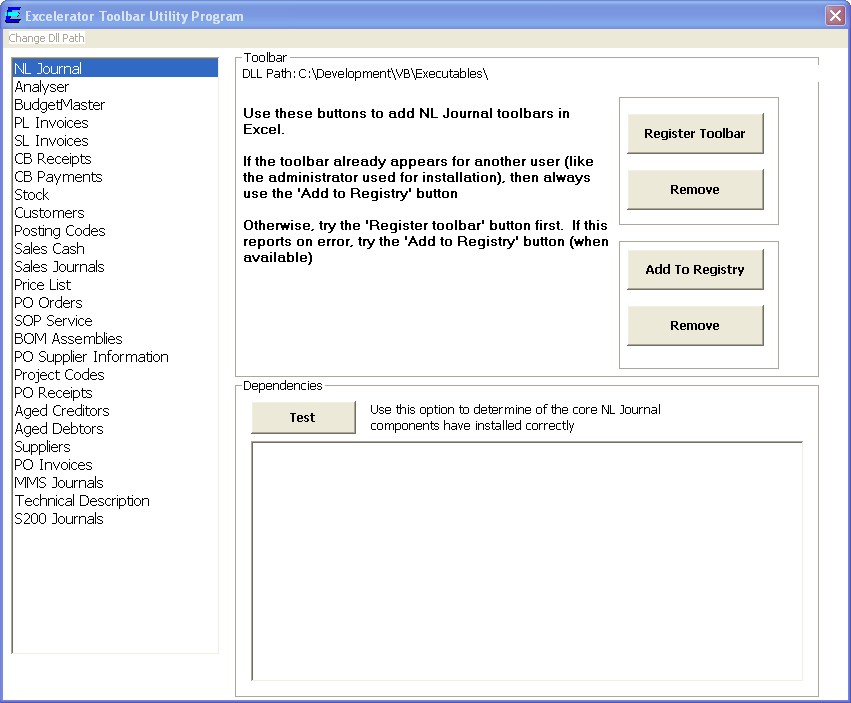Select Analyser in the list
Screen dimensions: 851x703
(115, 87)
